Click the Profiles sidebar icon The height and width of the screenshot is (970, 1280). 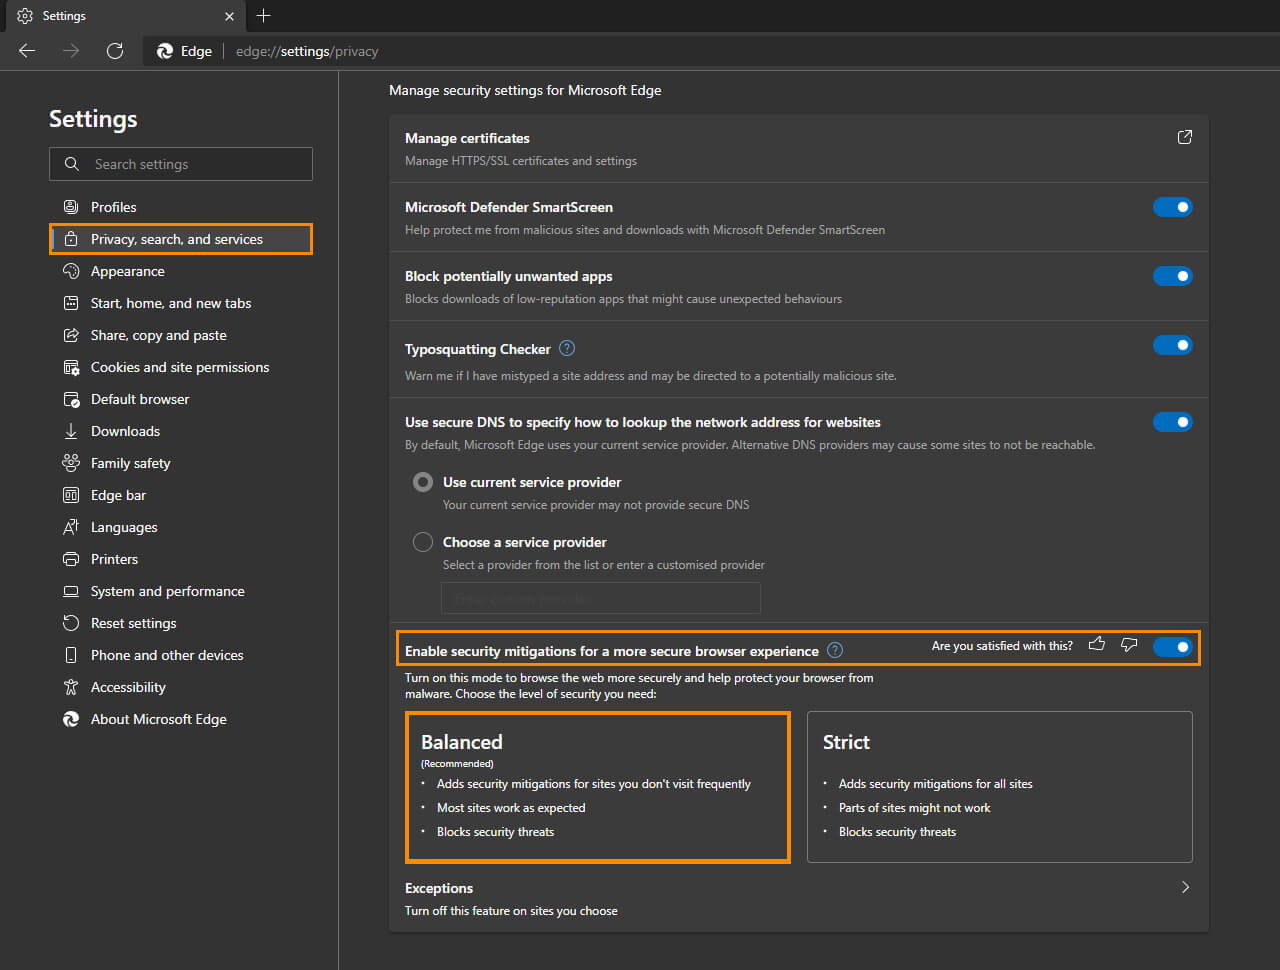pyautogui.click(x=71, y=207)
